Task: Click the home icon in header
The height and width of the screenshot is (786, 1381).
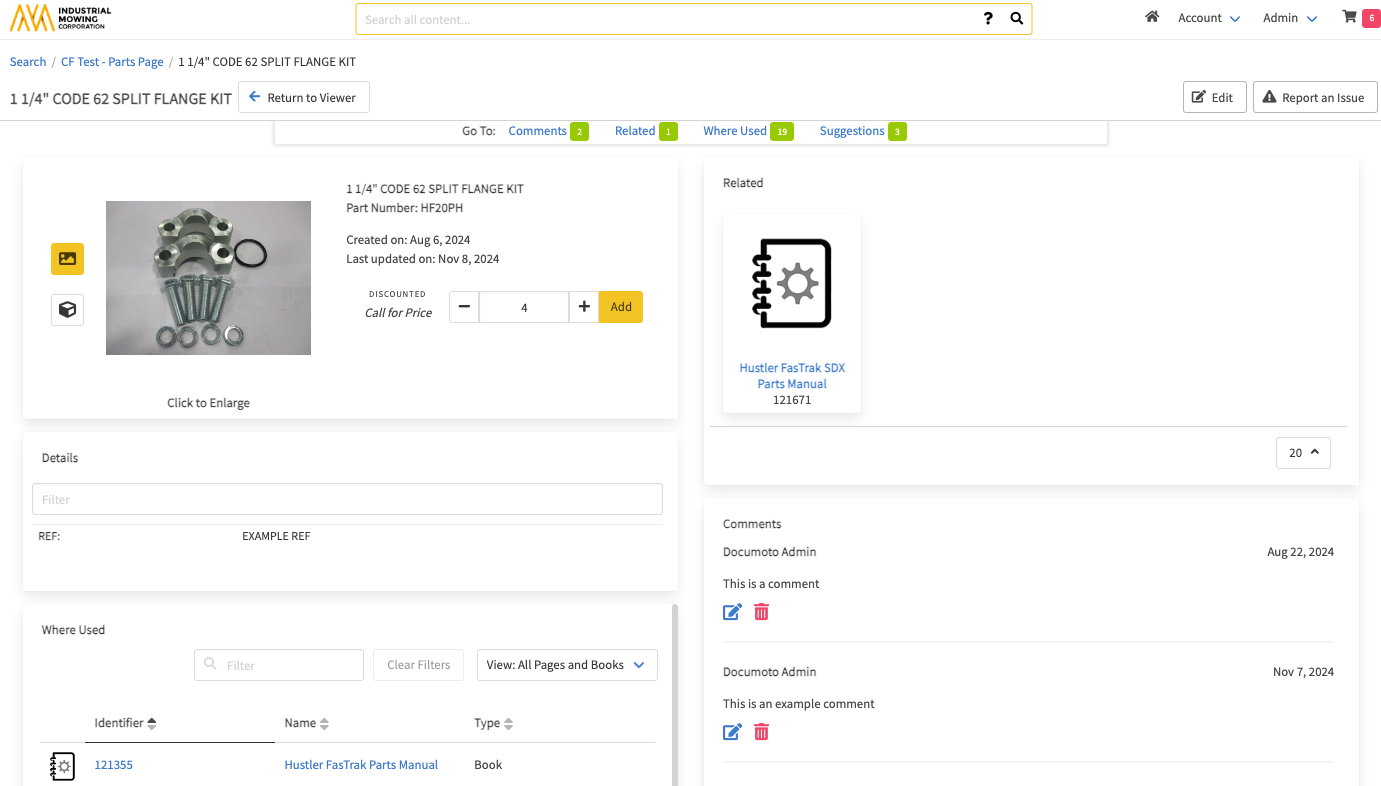Action: point(1152,17)
